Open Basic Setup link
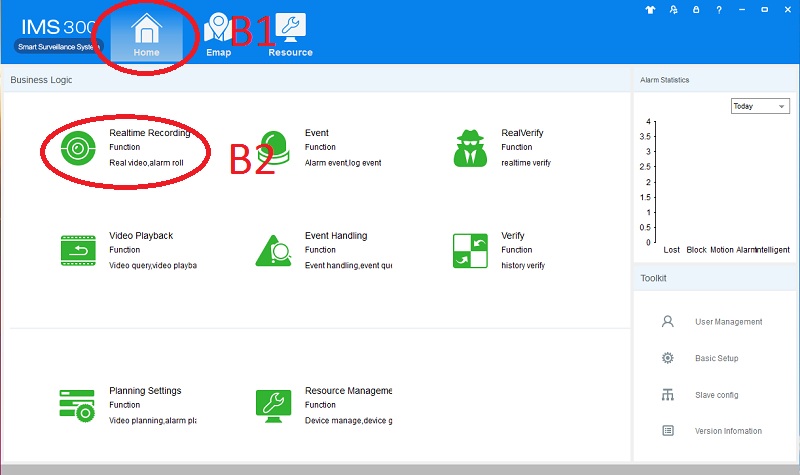 coord(716,358)
